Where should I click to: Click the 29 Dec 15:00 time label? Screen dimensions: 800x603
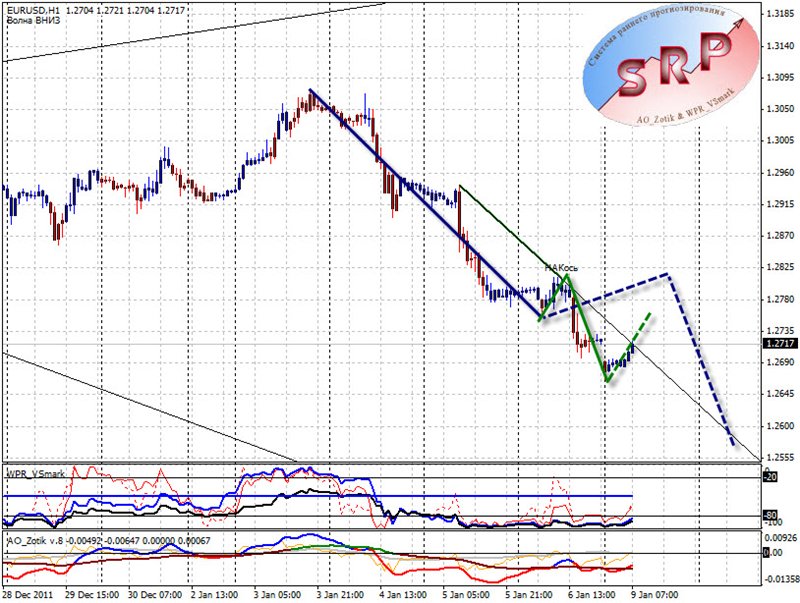[92, 595]
